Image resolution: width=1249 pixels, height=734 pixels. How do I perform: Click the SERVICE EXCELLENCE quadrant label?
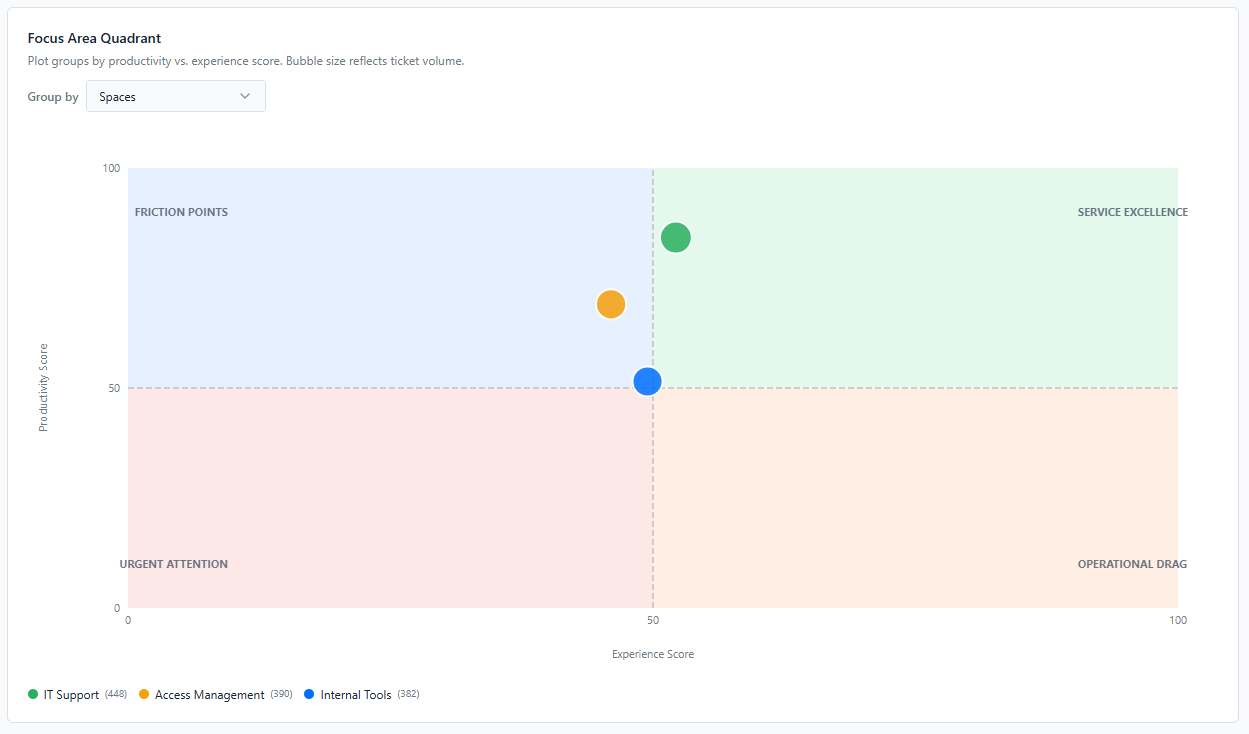[x=1133, y=212]
